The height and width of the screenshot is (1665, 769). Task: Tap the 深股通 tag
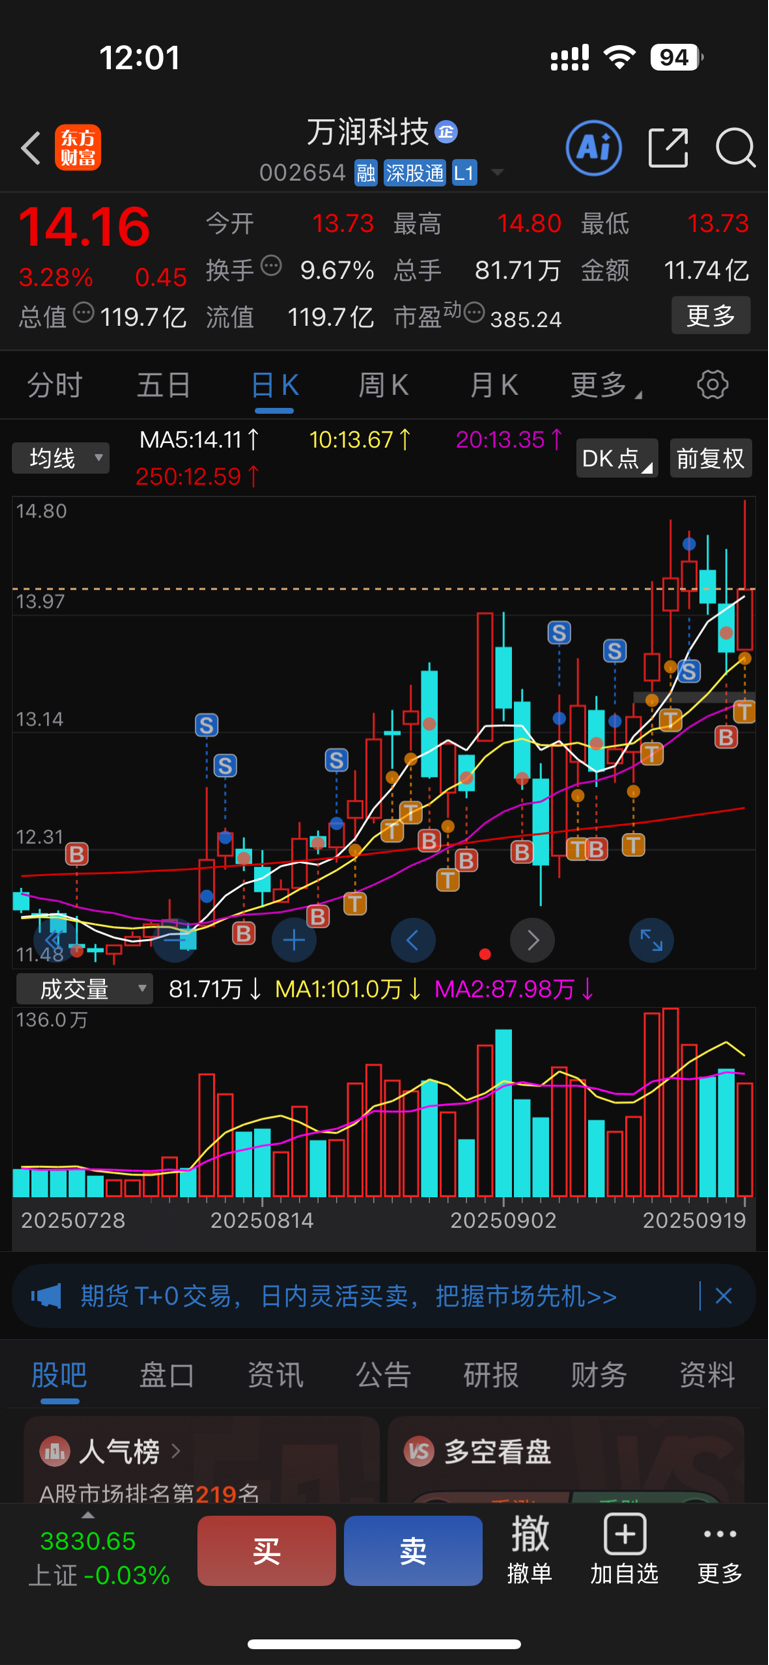pos(415,173)
